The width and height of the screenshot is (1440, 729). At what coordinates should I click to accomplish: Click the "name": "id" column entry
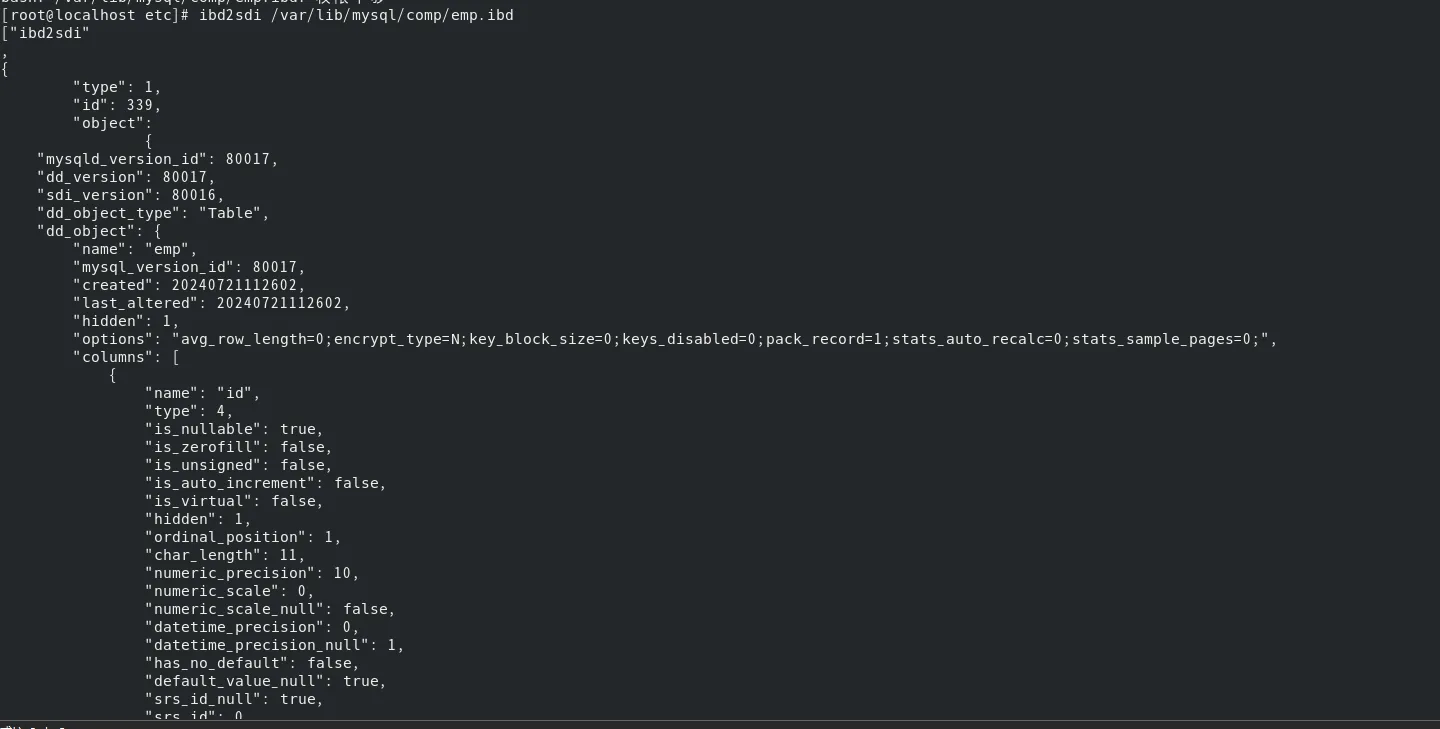click(203, 393)
